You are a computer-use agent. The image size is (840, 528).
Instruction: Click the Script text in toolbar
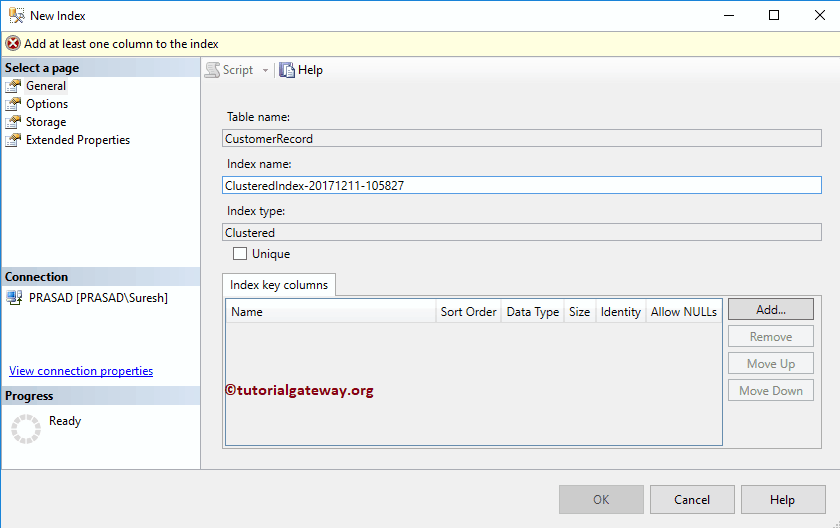[238, 70]
